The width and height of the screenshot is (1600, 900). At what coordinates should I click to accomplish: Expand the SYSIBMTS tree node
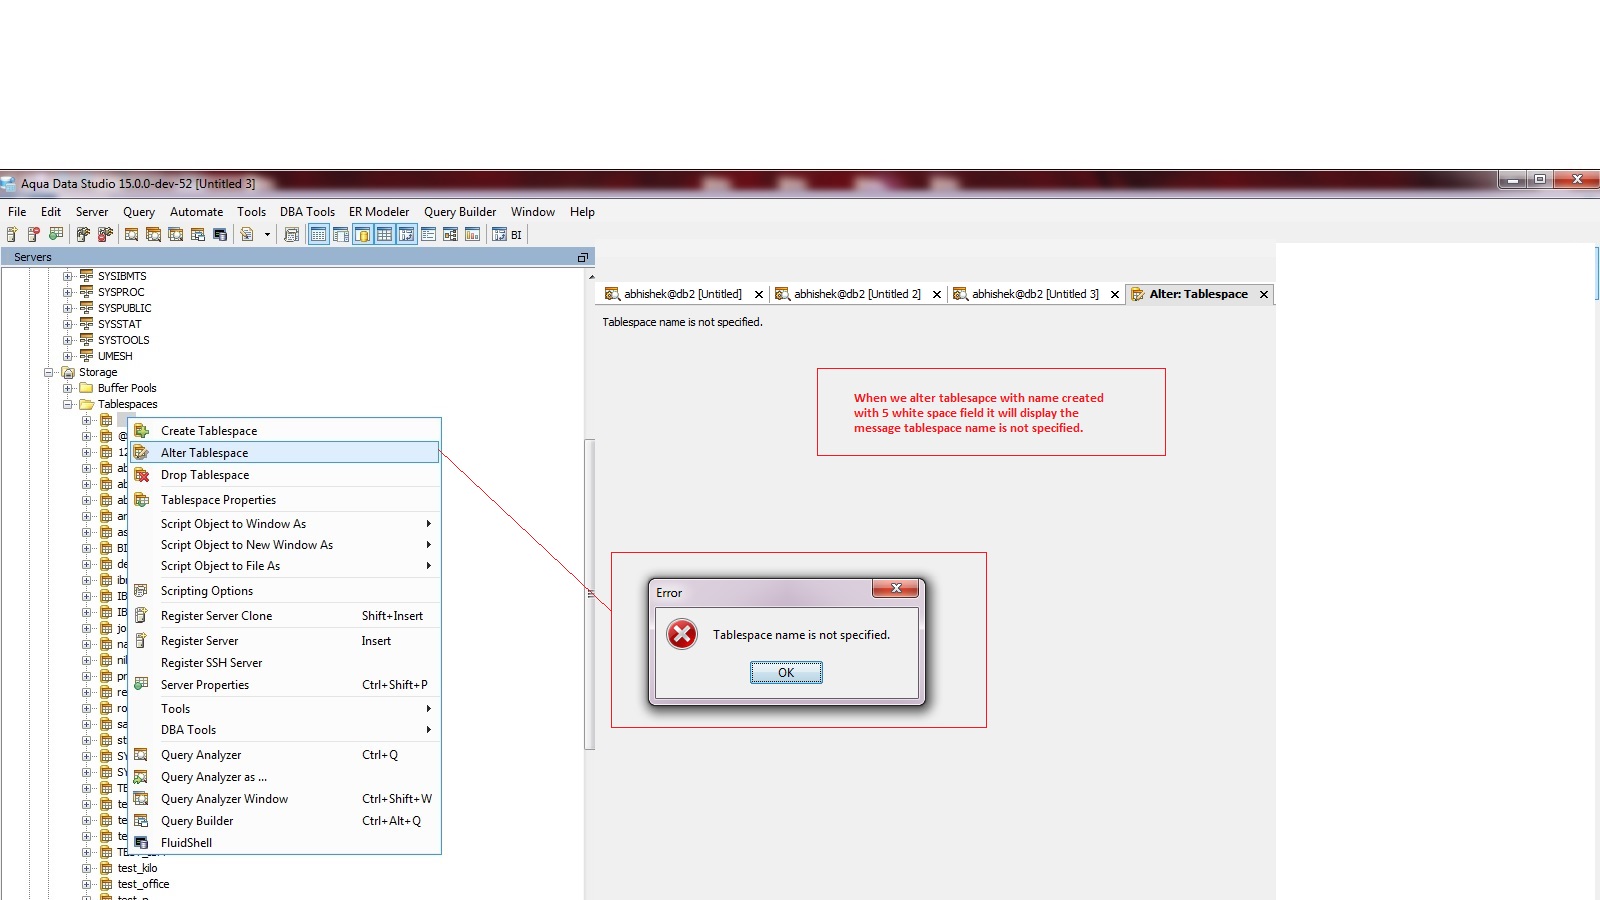(x=68, y=276)
